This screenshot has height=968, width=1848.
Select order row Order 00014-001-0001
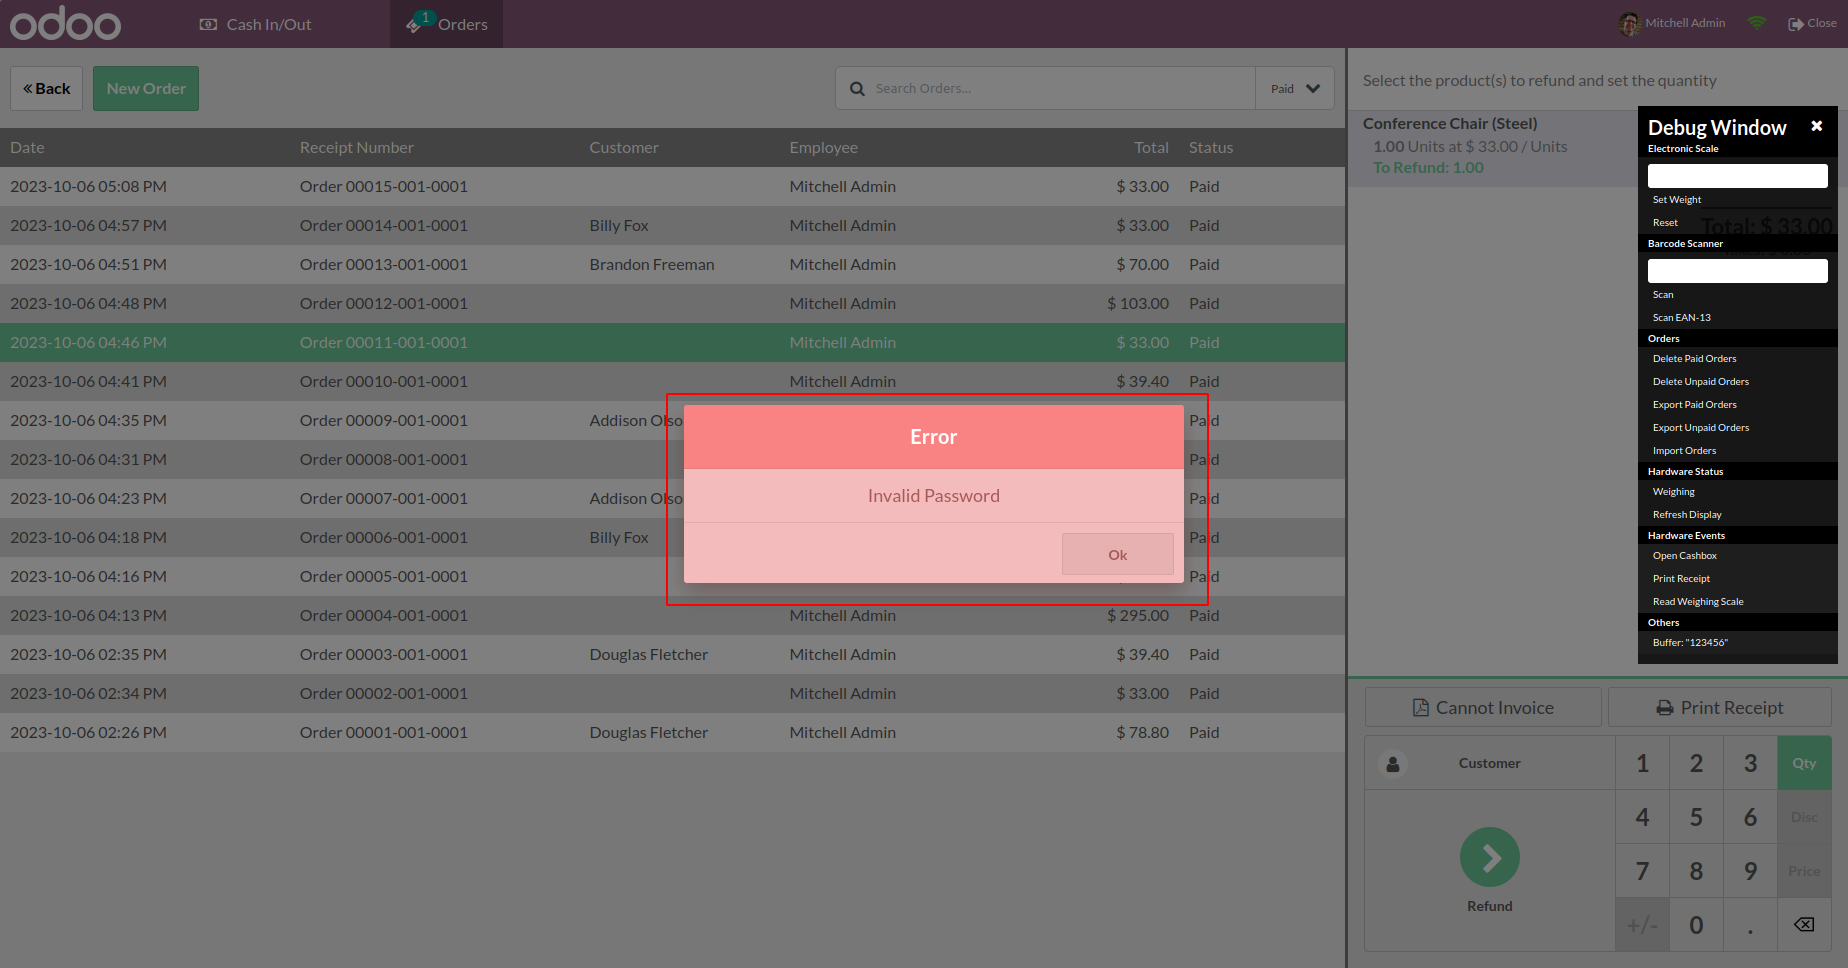tap(672, 225)
